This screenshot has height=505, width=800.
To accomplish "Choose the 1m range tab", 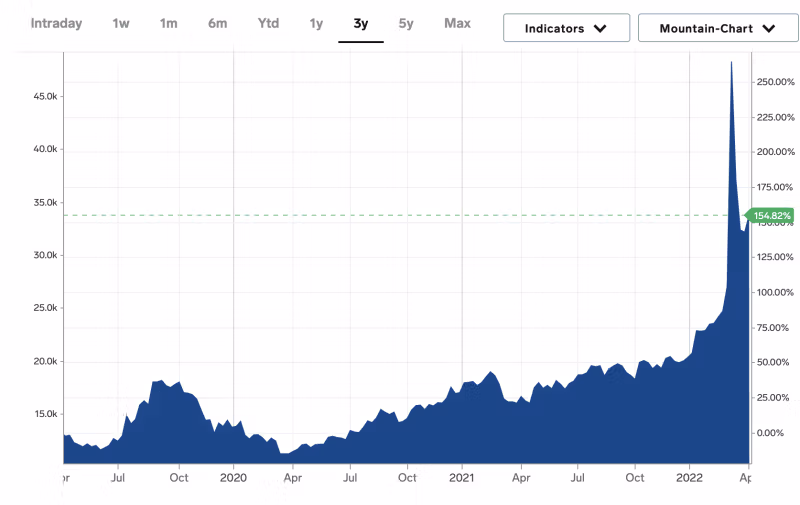I will tap(168, 23).
